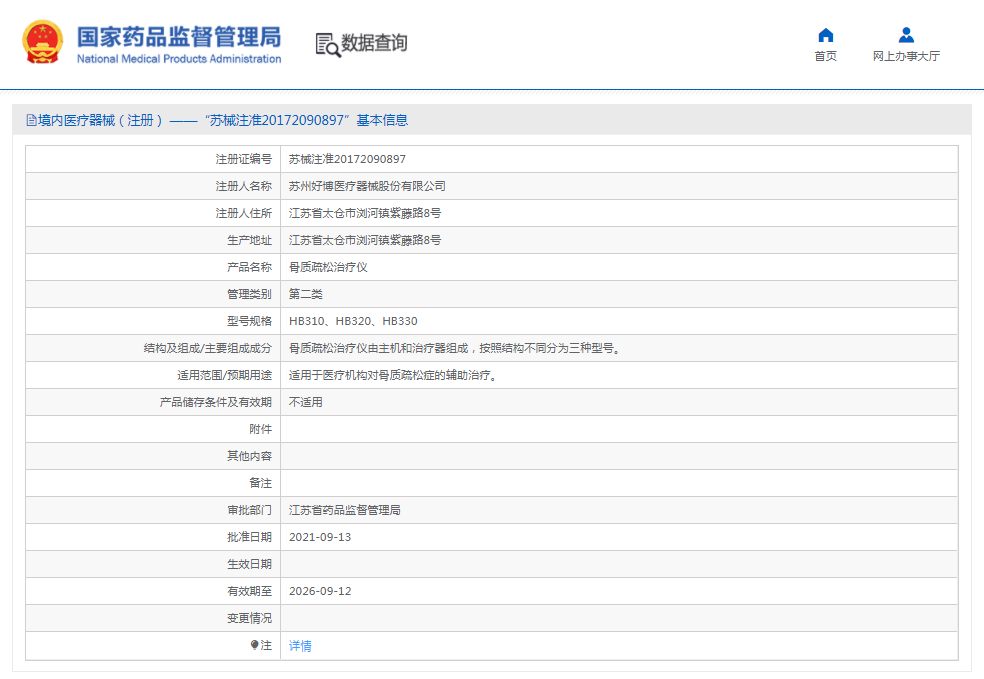Click the 国家药品监督管理局 title
Image resolution: width=984 pixels, height=679 pixels.
[x=179, y=37]
